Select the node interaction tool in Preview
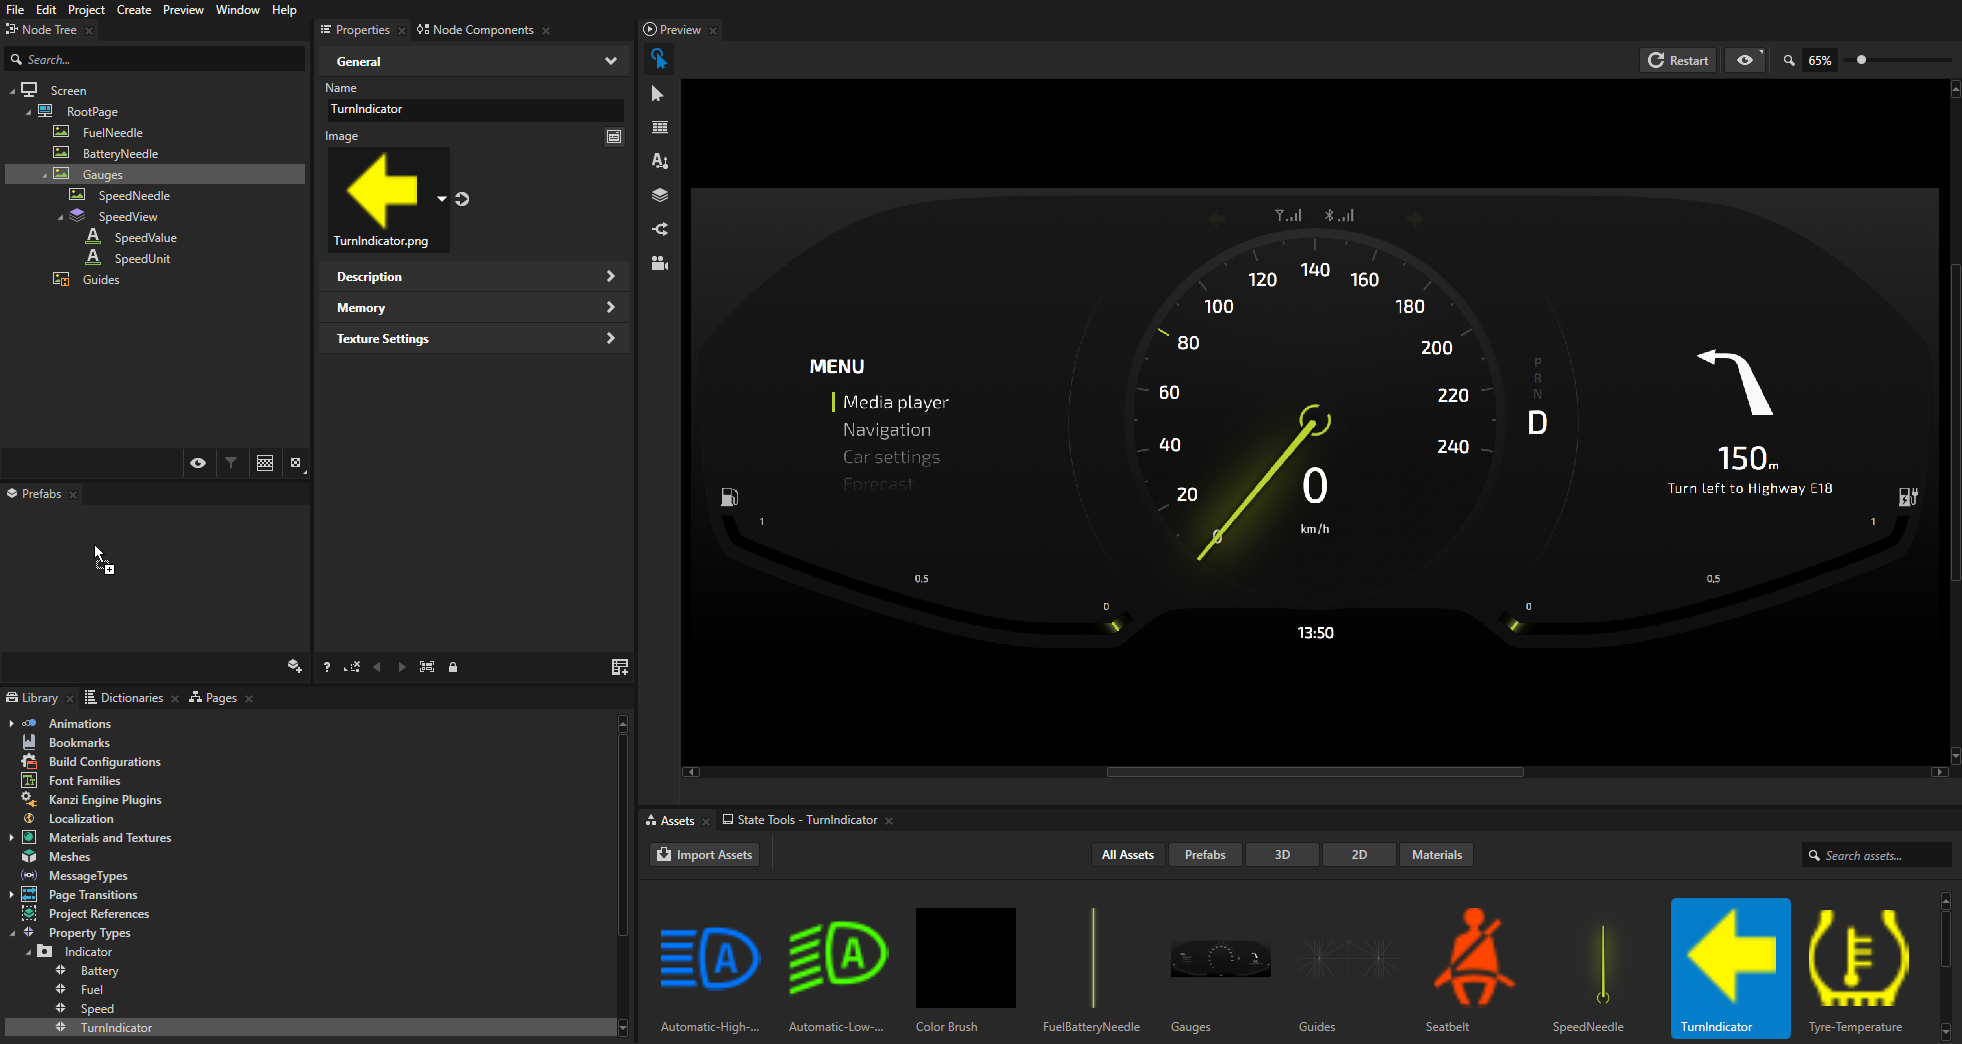Screen dimensions: 1962x1044 tap(659, 59)
